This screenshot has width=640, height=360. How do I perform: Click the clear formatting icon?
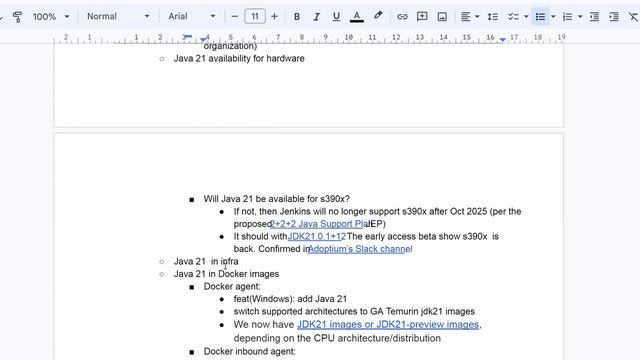click(x=633, y=17)
